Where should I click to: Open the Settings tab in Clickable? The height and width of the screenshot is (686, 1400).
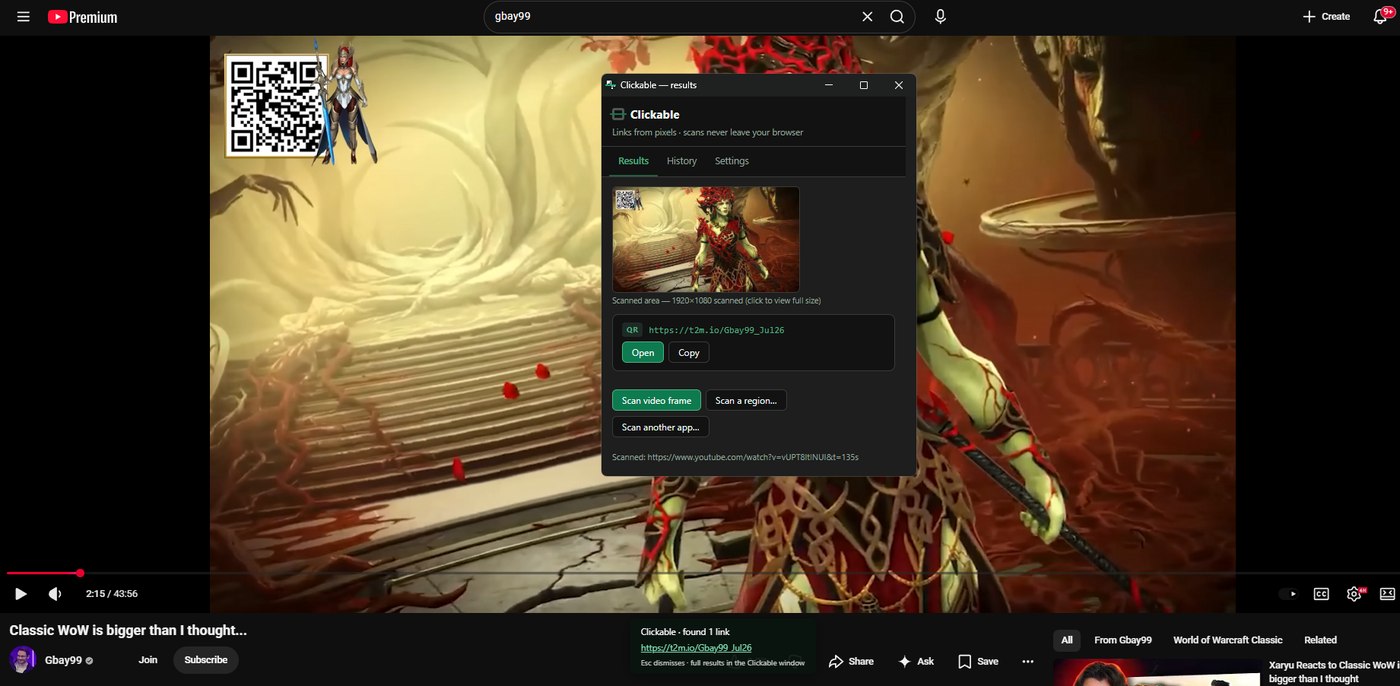[x=732, y=161]
